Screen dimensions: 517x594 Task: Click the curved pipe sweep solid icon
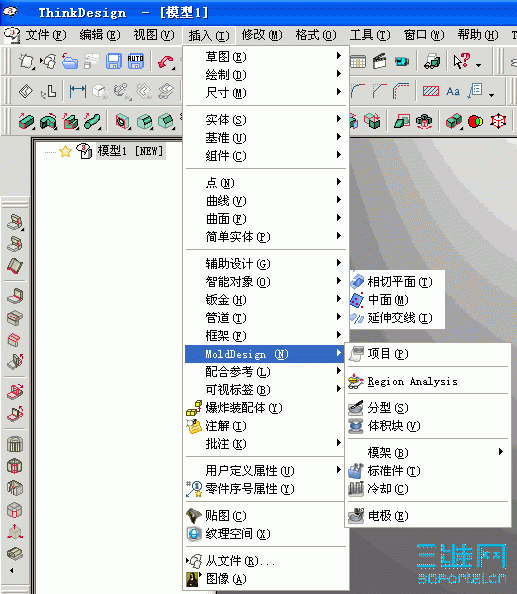tap(92, 121)
